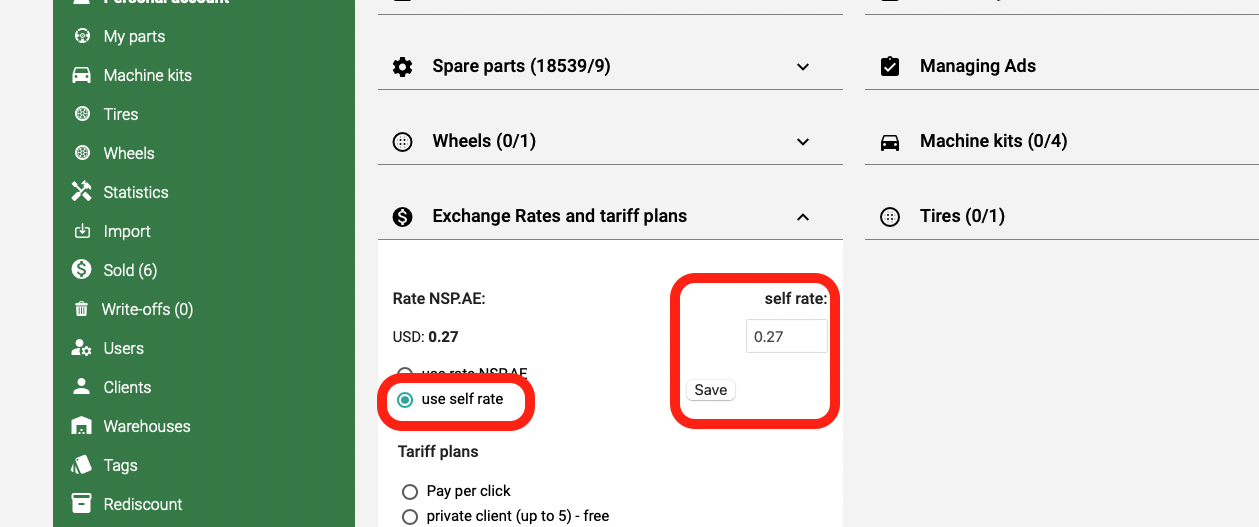
Task: Click the Import download icon
Action: [82, 231]
